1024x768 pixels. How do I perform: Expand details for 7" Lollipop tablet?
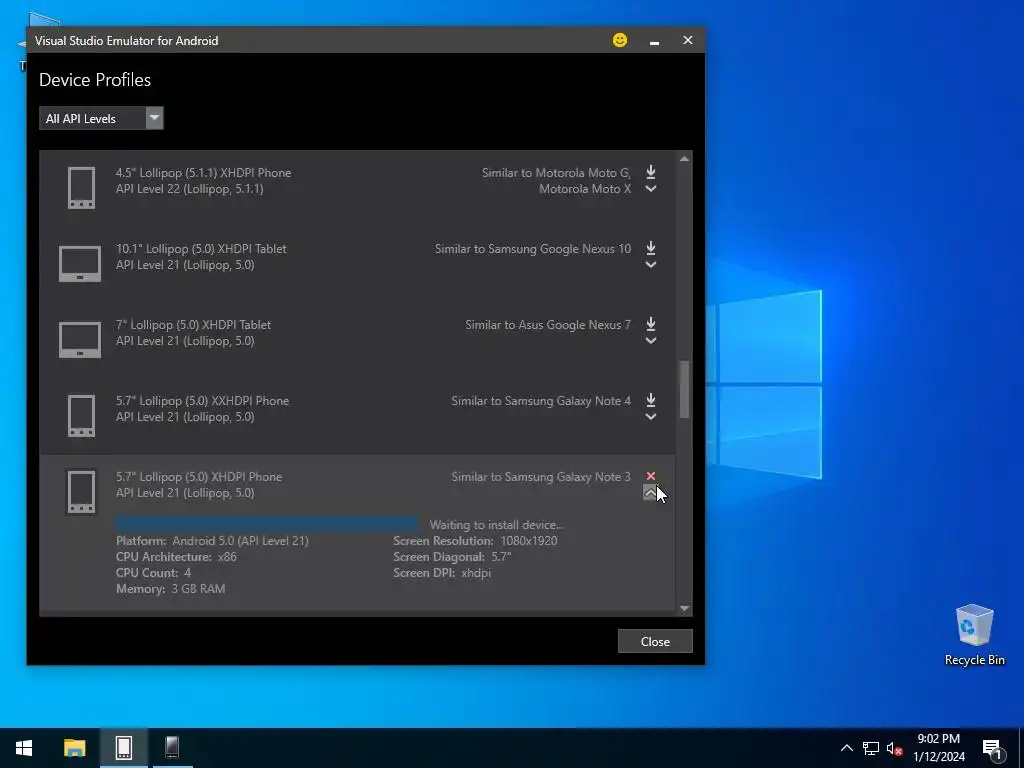650,341
